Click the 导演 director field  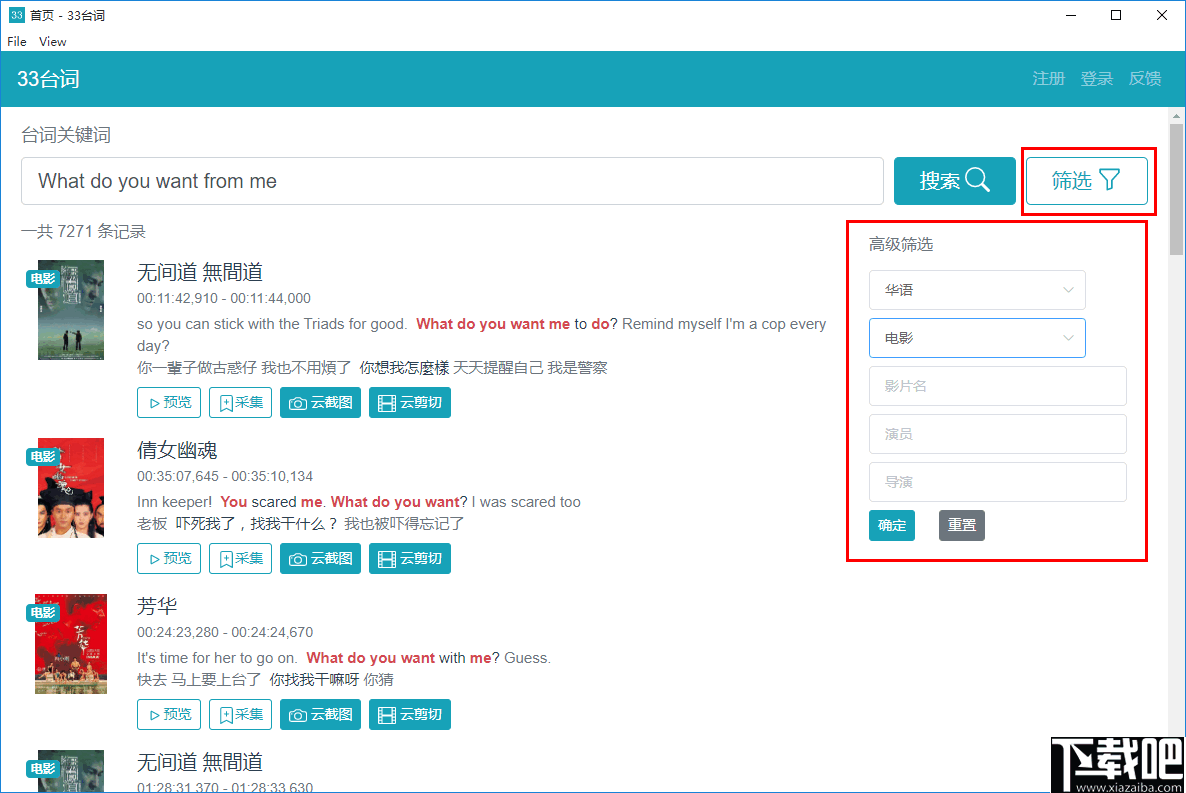(x=997, y=482)
